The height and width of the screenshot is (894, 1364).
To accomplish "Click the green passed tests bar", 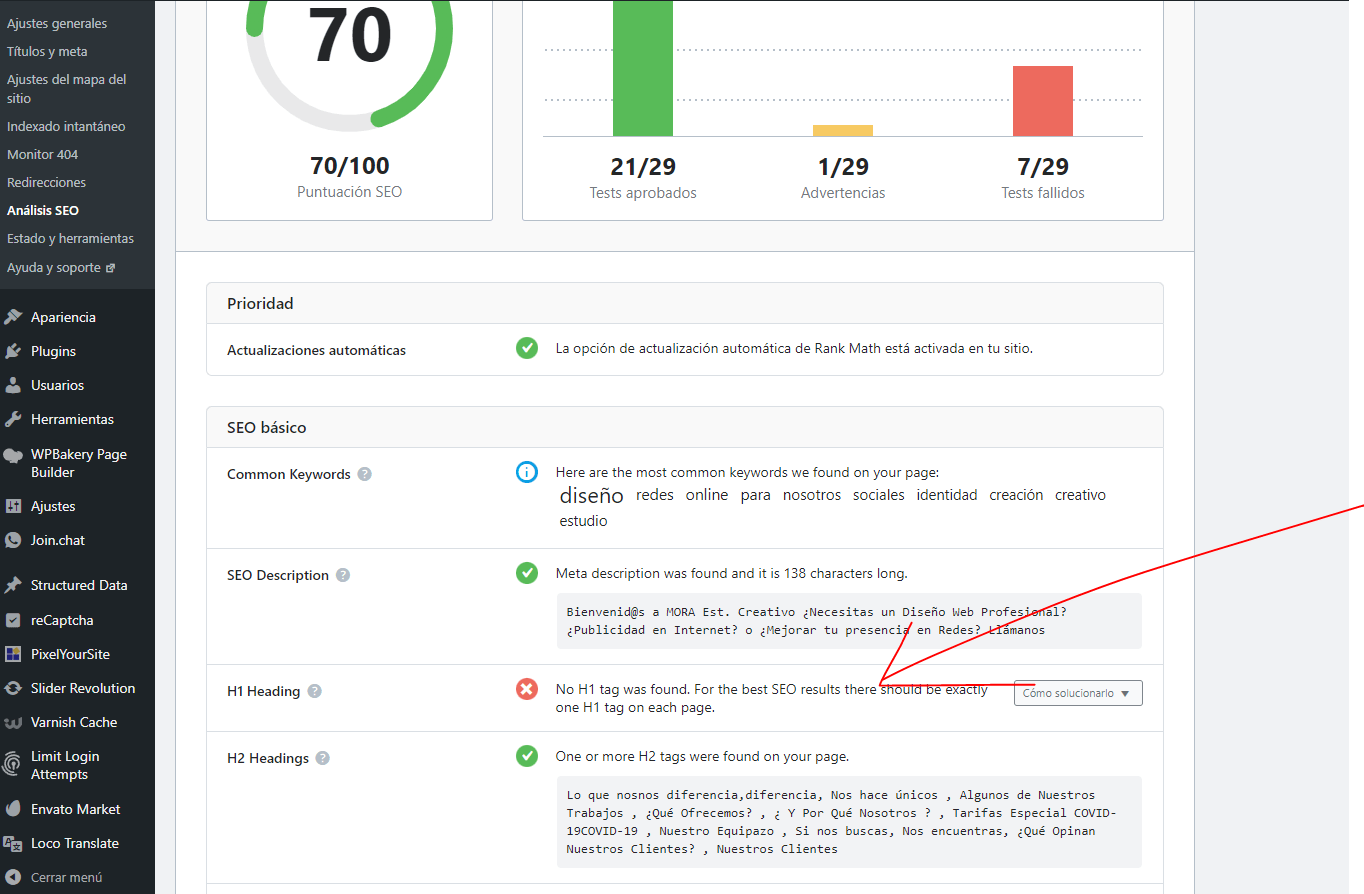I will point(643,68).
